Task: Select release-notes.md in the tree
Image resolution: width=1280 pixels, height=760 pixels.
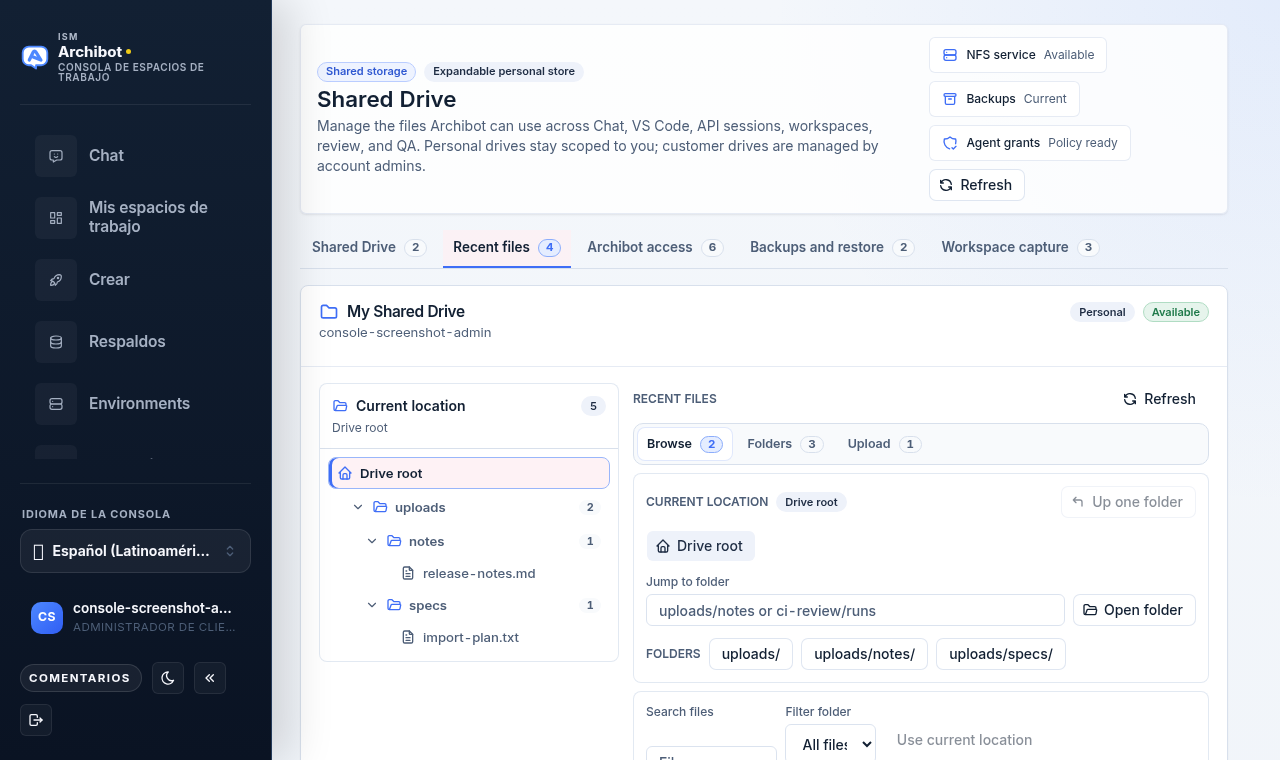Action: 479,574
